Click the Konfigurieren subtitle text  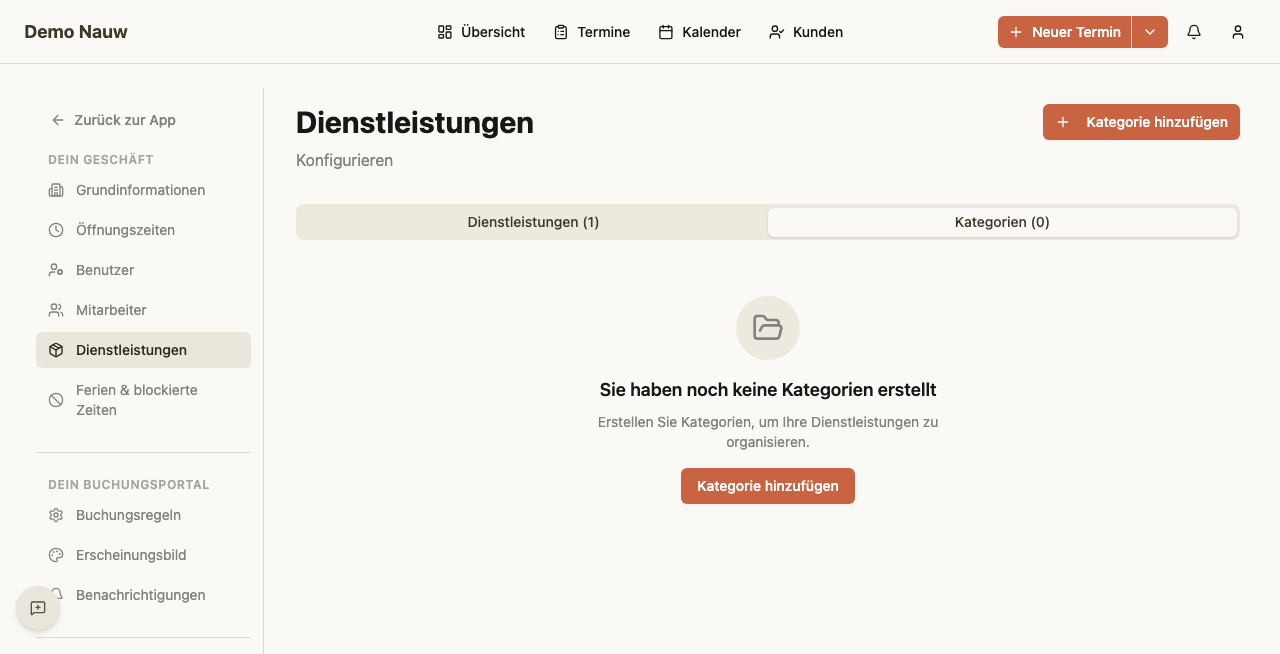(344, 160)
